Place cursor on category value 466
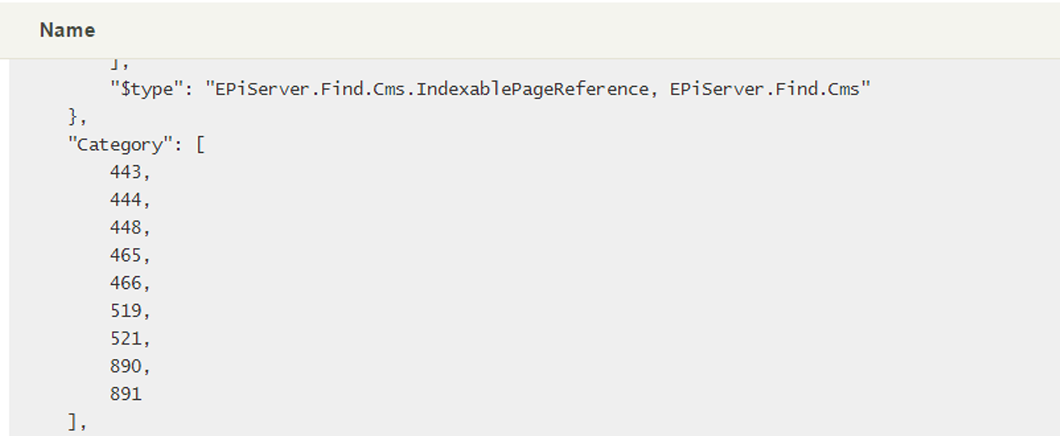 coord(127,283)
